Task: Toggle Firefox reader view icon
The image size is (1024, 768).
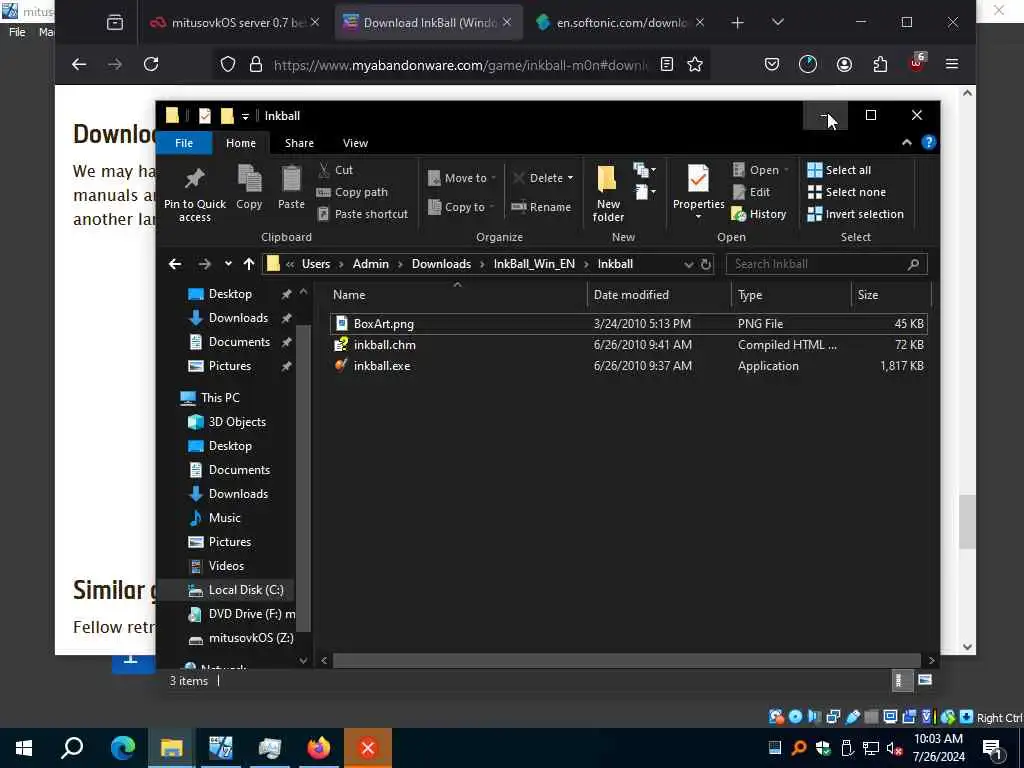Action: [x=667, y=64]
